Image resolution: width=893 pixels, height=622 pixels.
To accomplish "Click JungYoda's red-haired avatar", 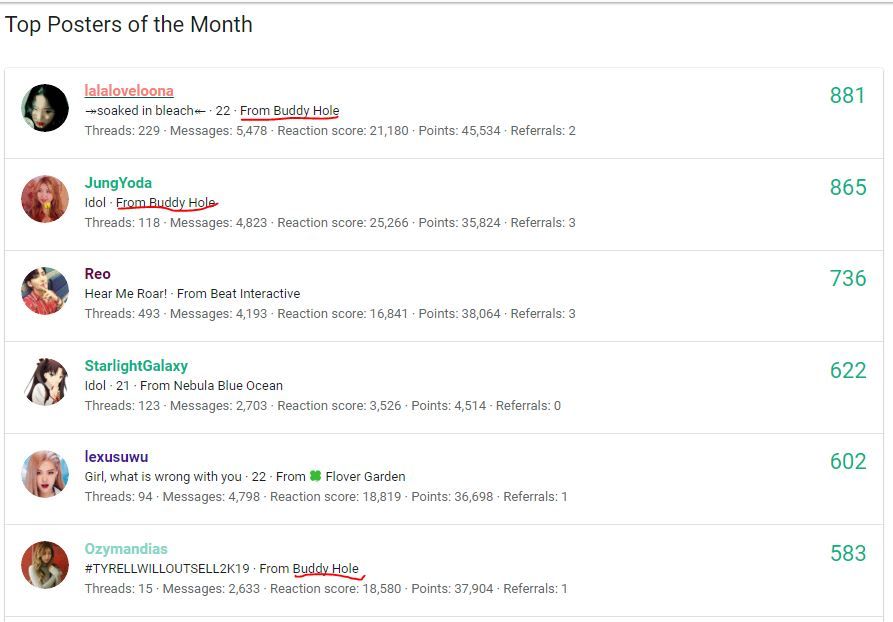I will click(45, 199).
